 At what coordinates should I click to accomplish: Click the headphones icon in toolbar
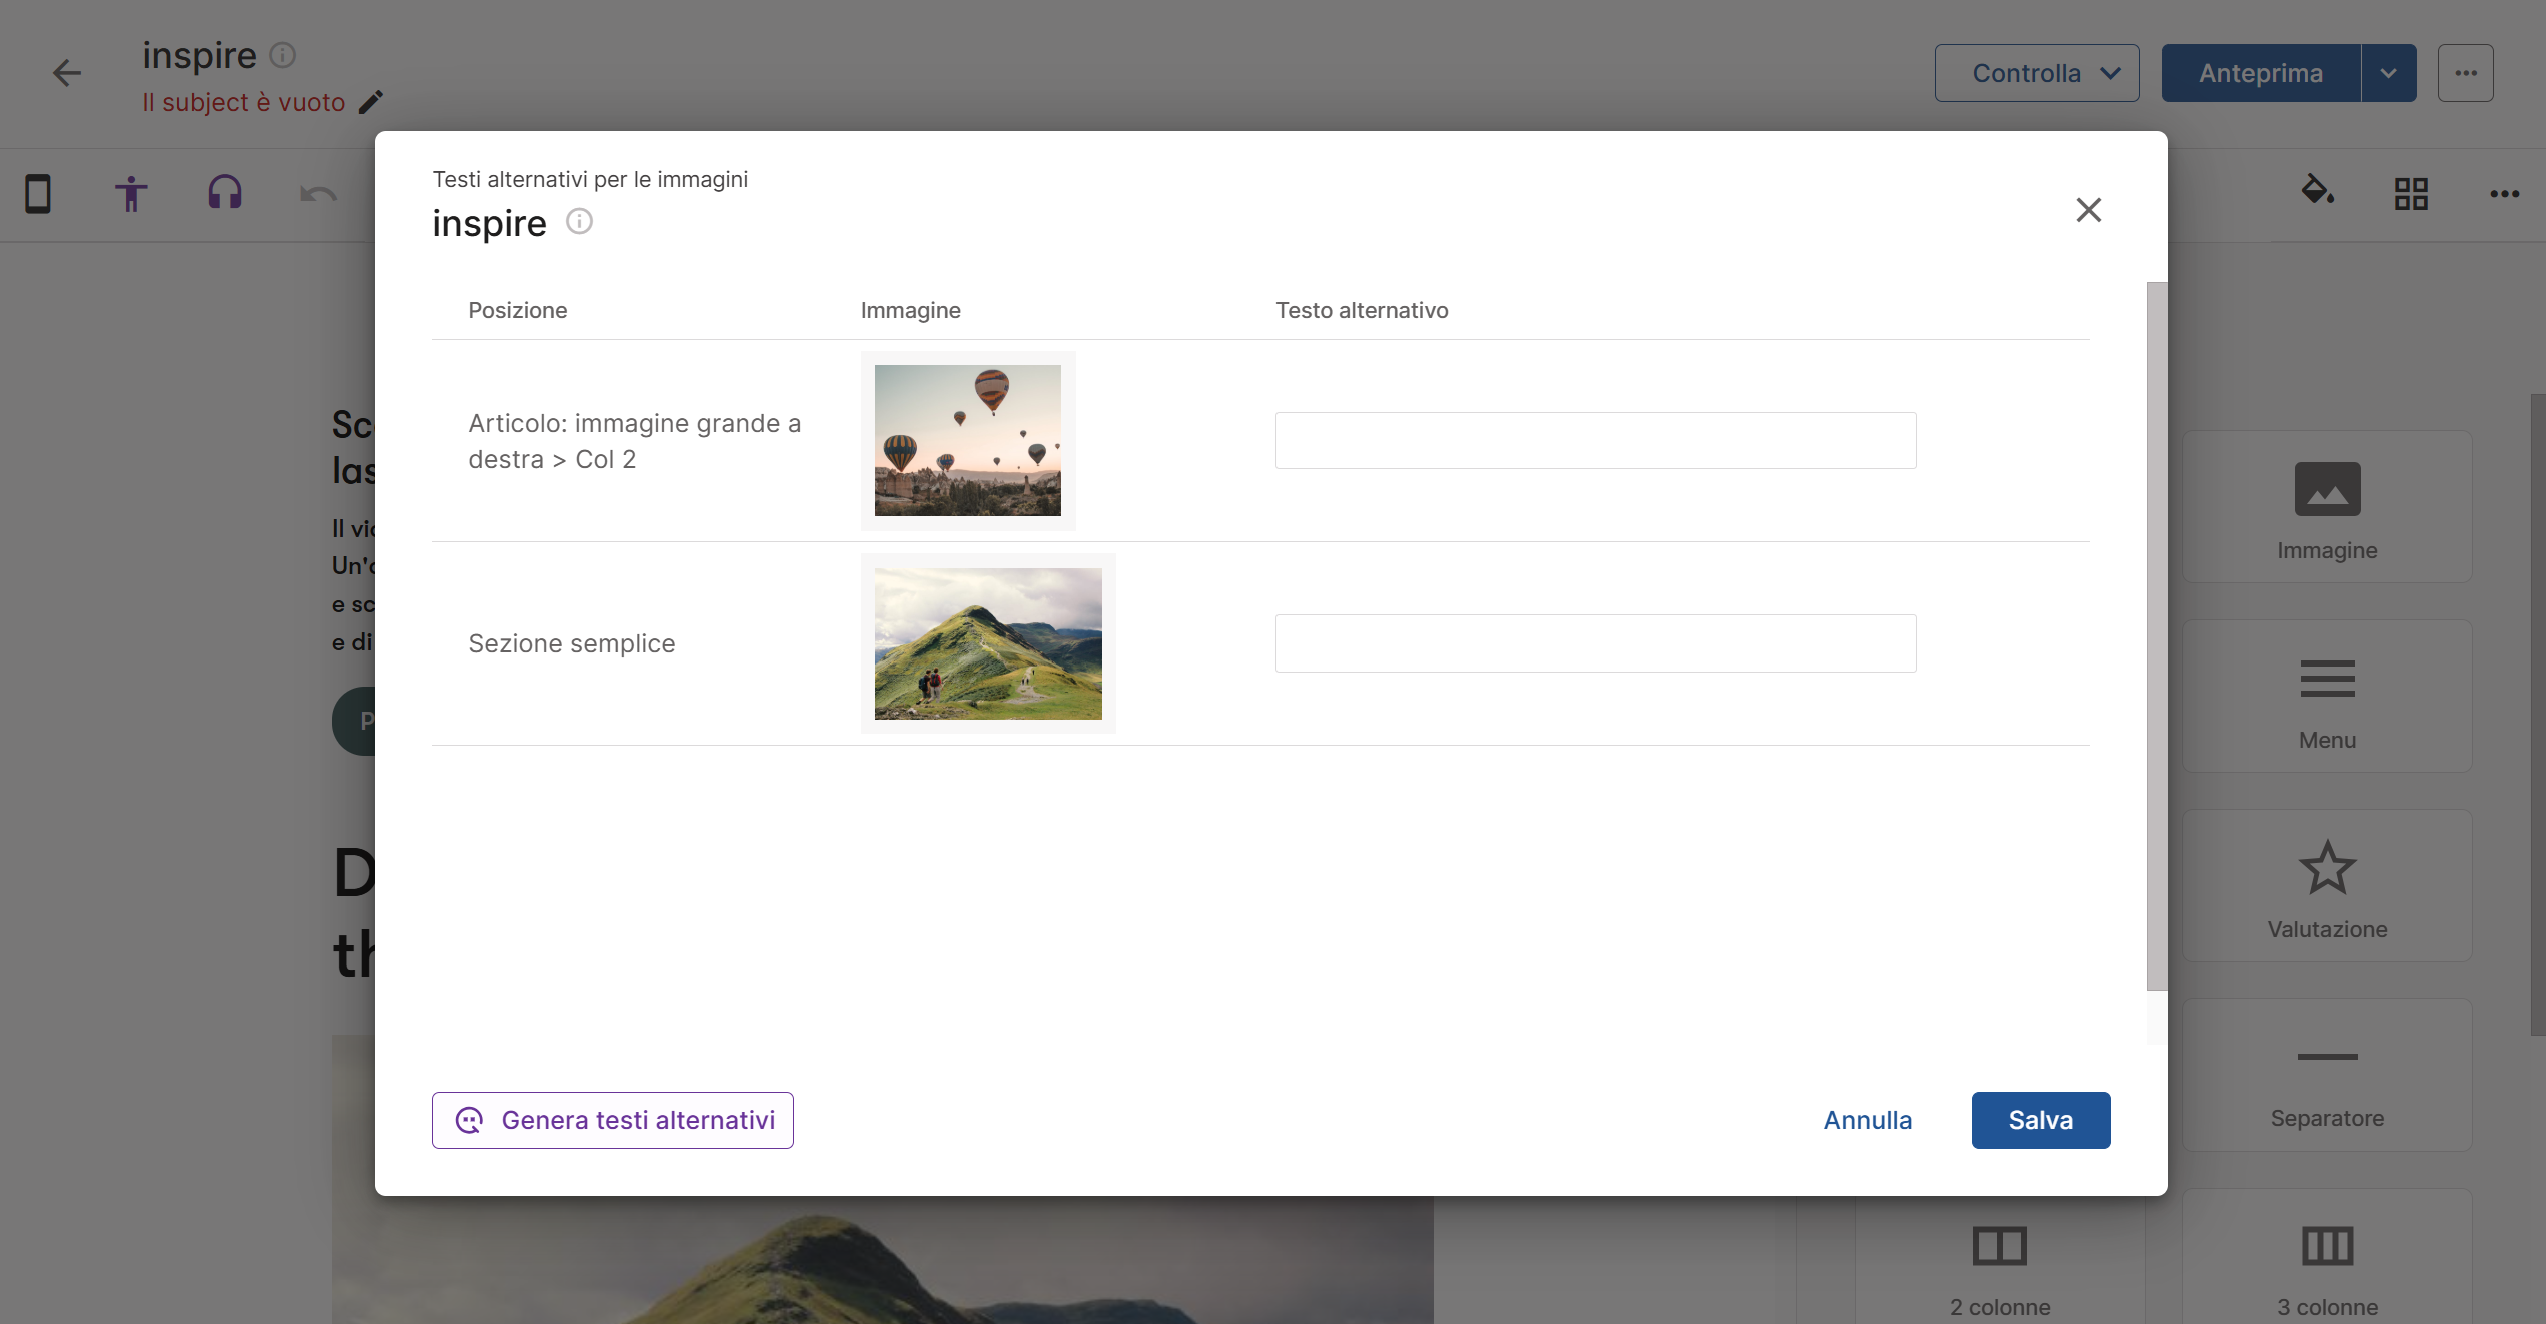point(225,192)
